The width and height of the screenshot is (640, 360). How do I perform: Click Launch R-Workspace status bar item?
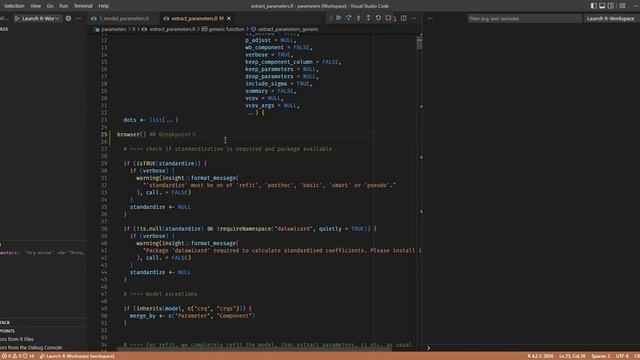tap(77, 356)
